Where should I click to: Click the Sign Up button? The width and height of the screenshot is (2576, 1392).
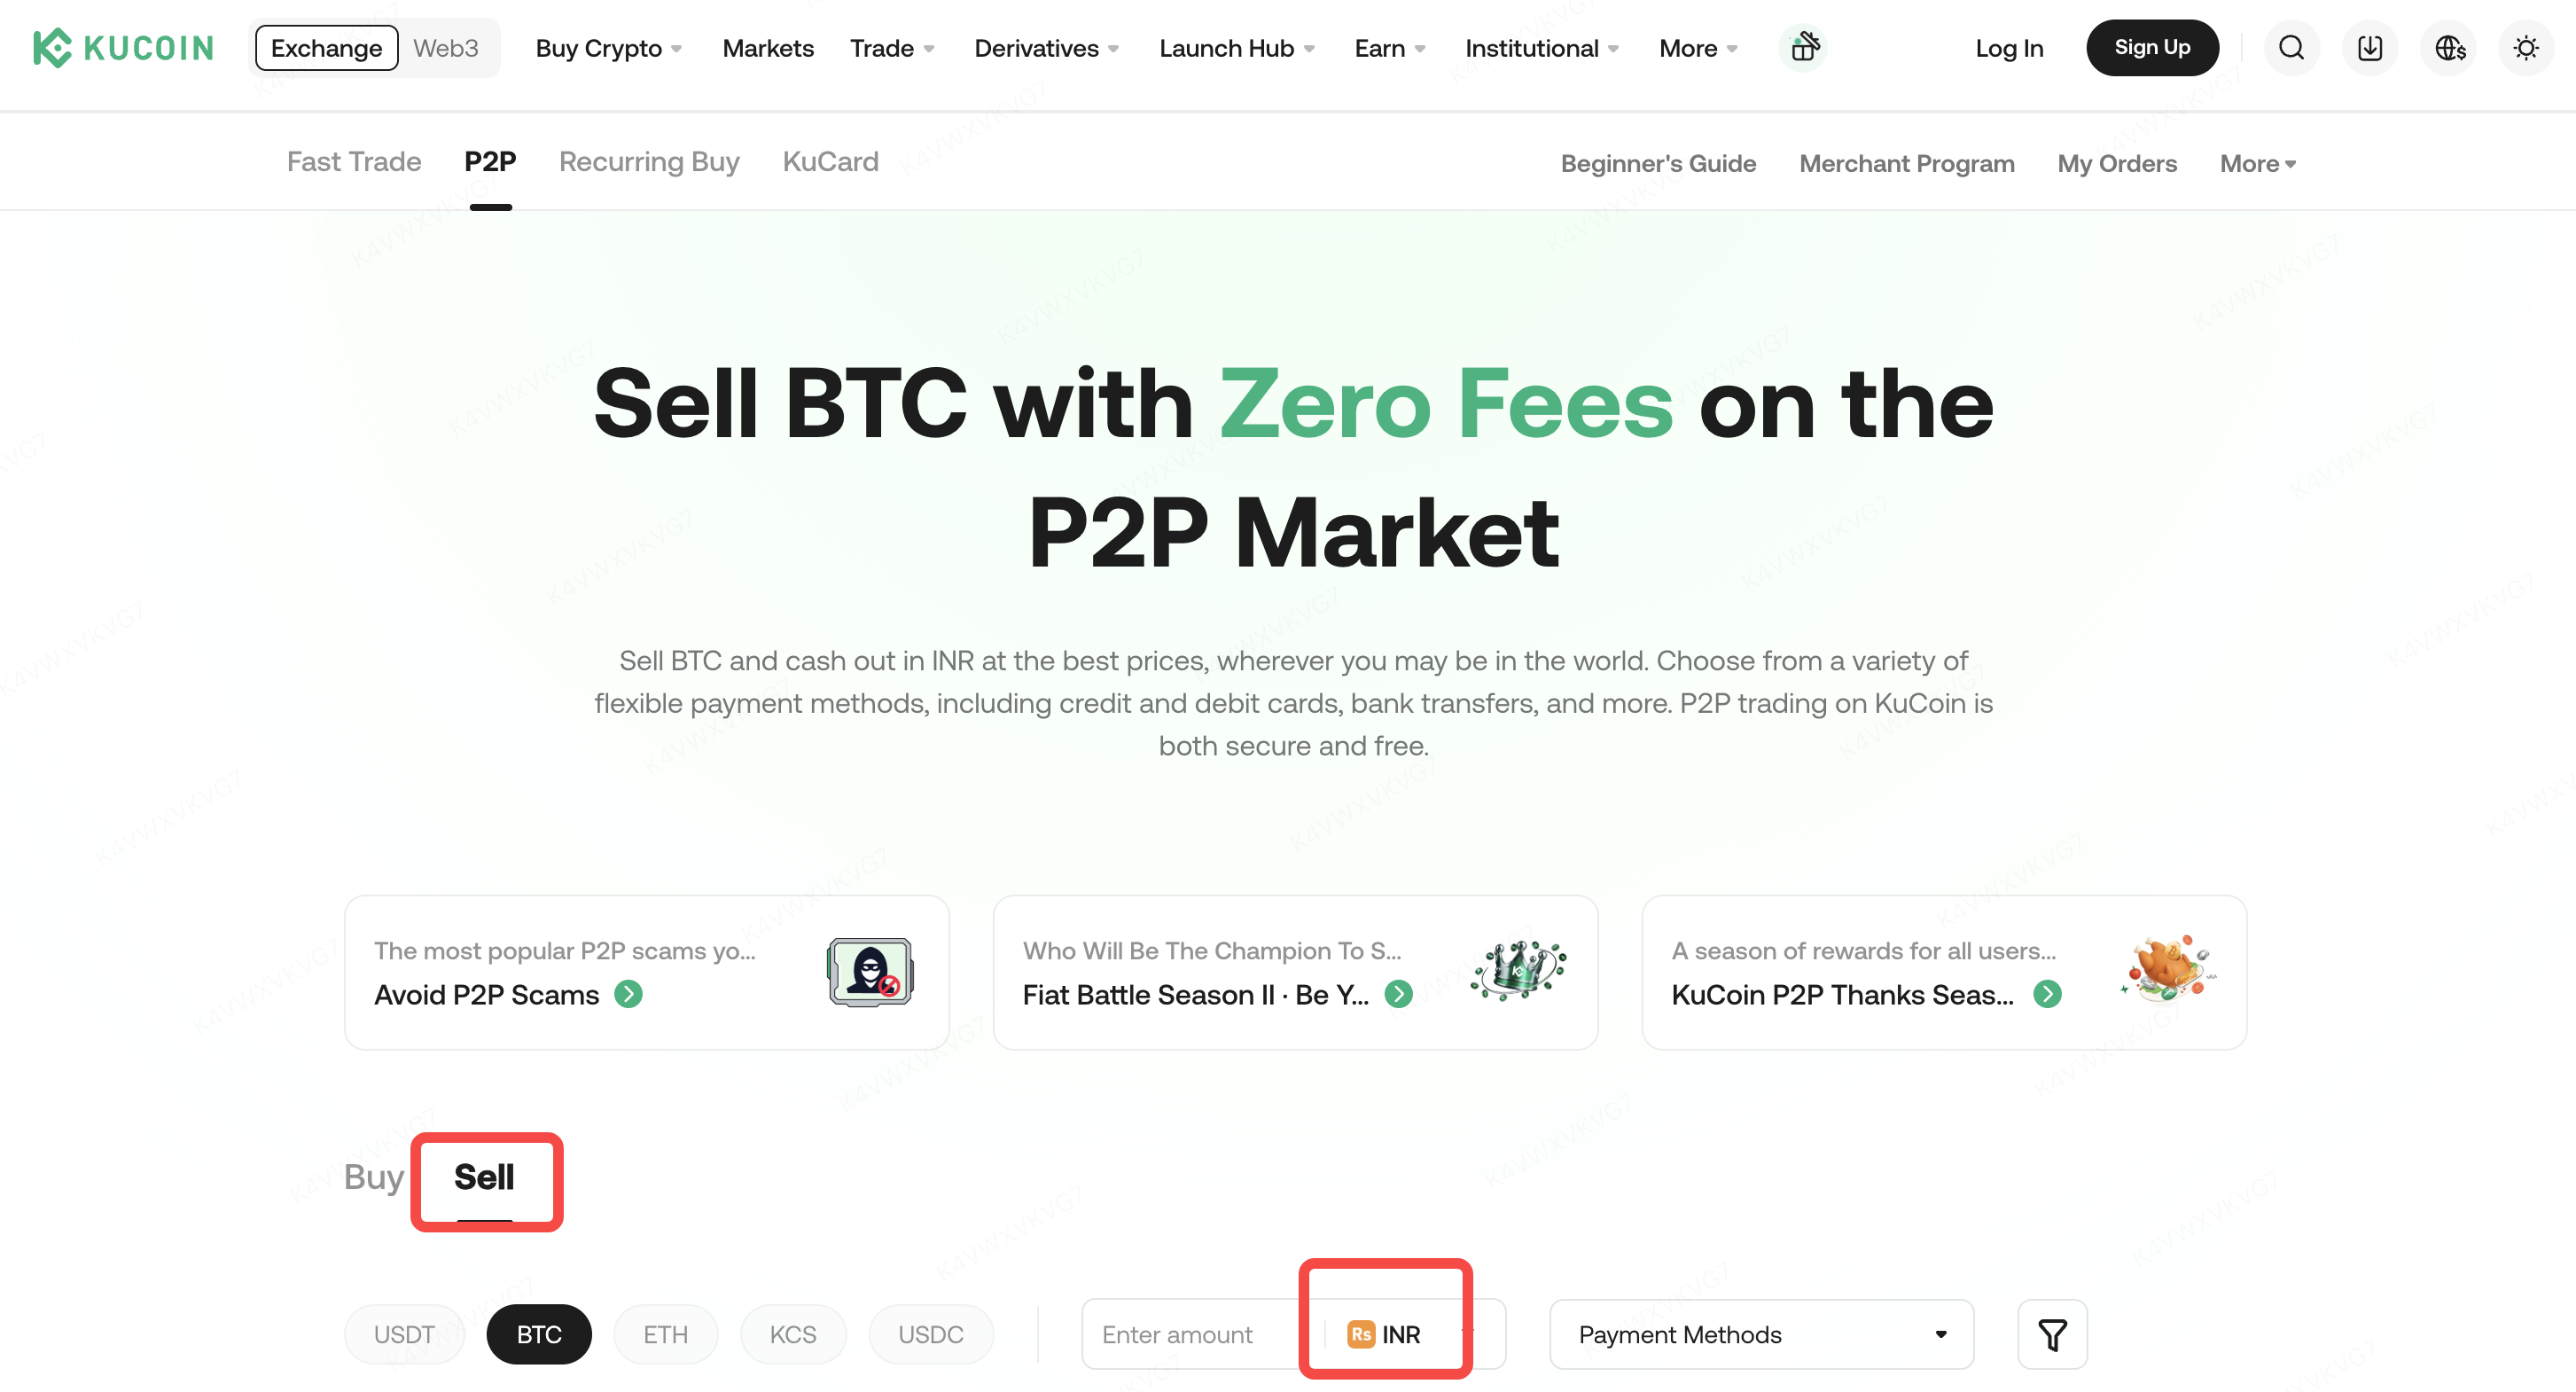[x=2152, y=48]
